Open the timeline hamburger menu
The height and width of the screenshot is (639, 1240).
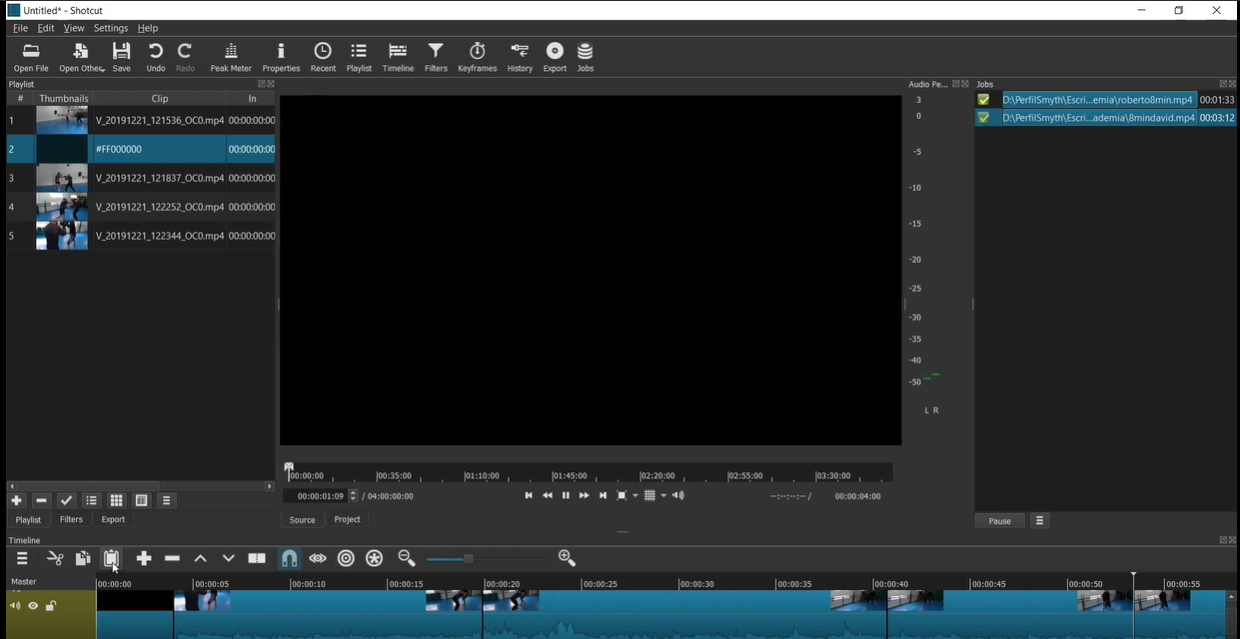(22, 558)
